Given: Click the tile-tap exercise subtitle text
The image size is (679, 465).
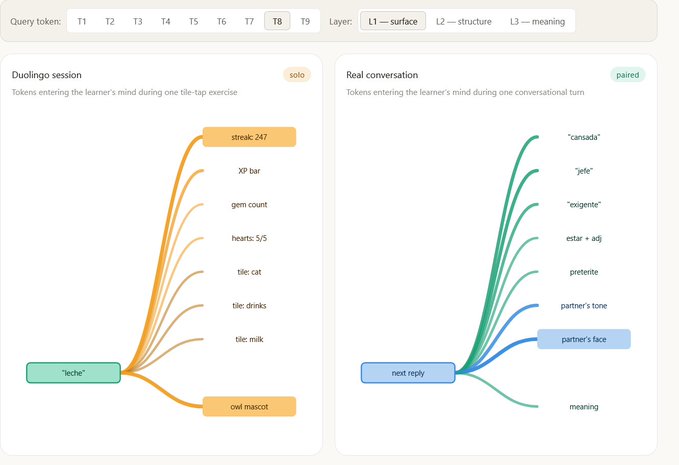Looking at the screenshot, I should coord(124,92).
